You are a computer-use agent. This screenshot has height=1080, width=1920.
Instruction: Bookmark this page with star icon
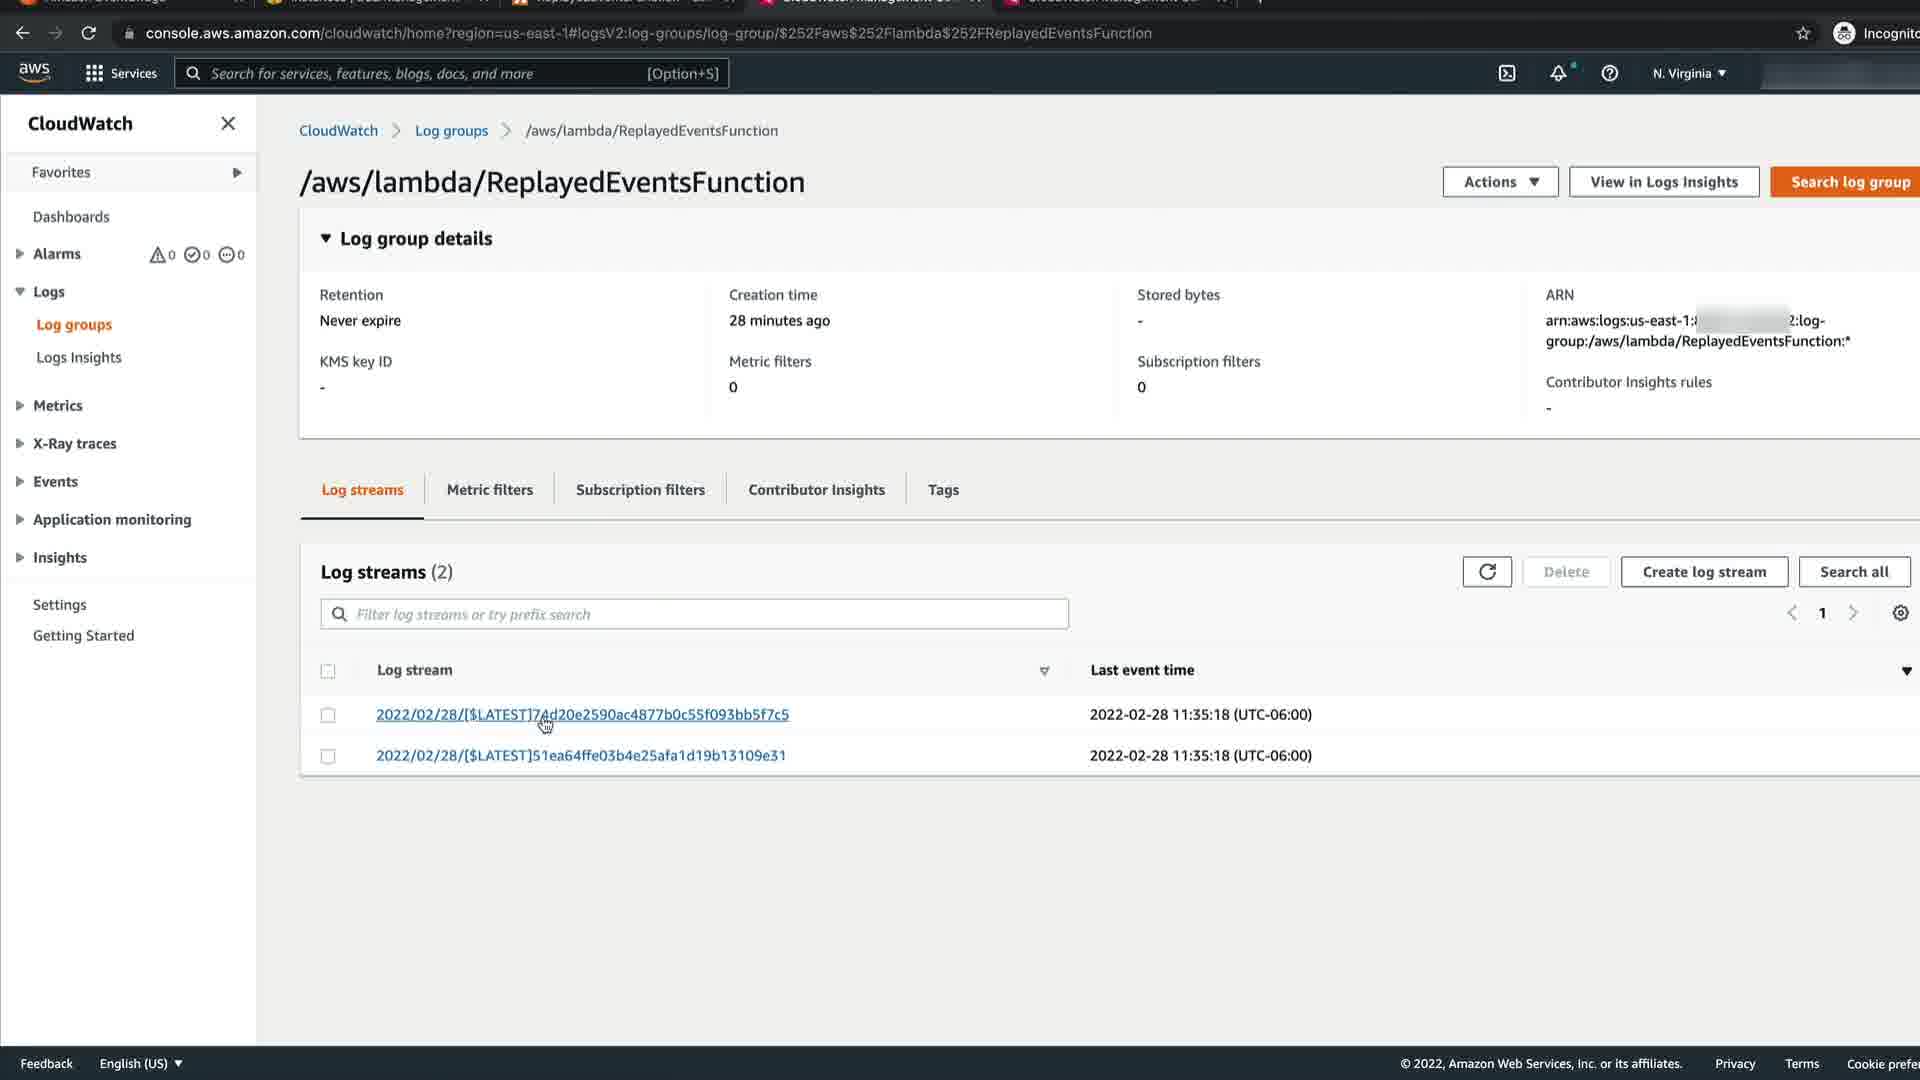(1803, 33)
